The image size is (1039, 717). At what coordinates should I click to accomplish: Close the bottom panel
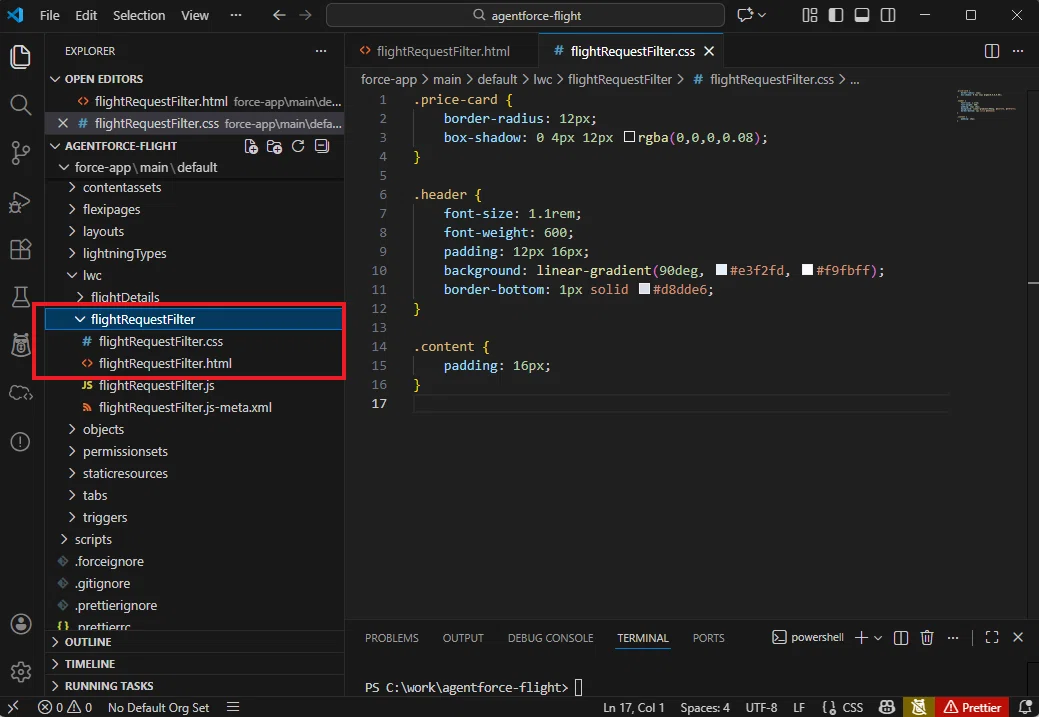click(1018, 637)
